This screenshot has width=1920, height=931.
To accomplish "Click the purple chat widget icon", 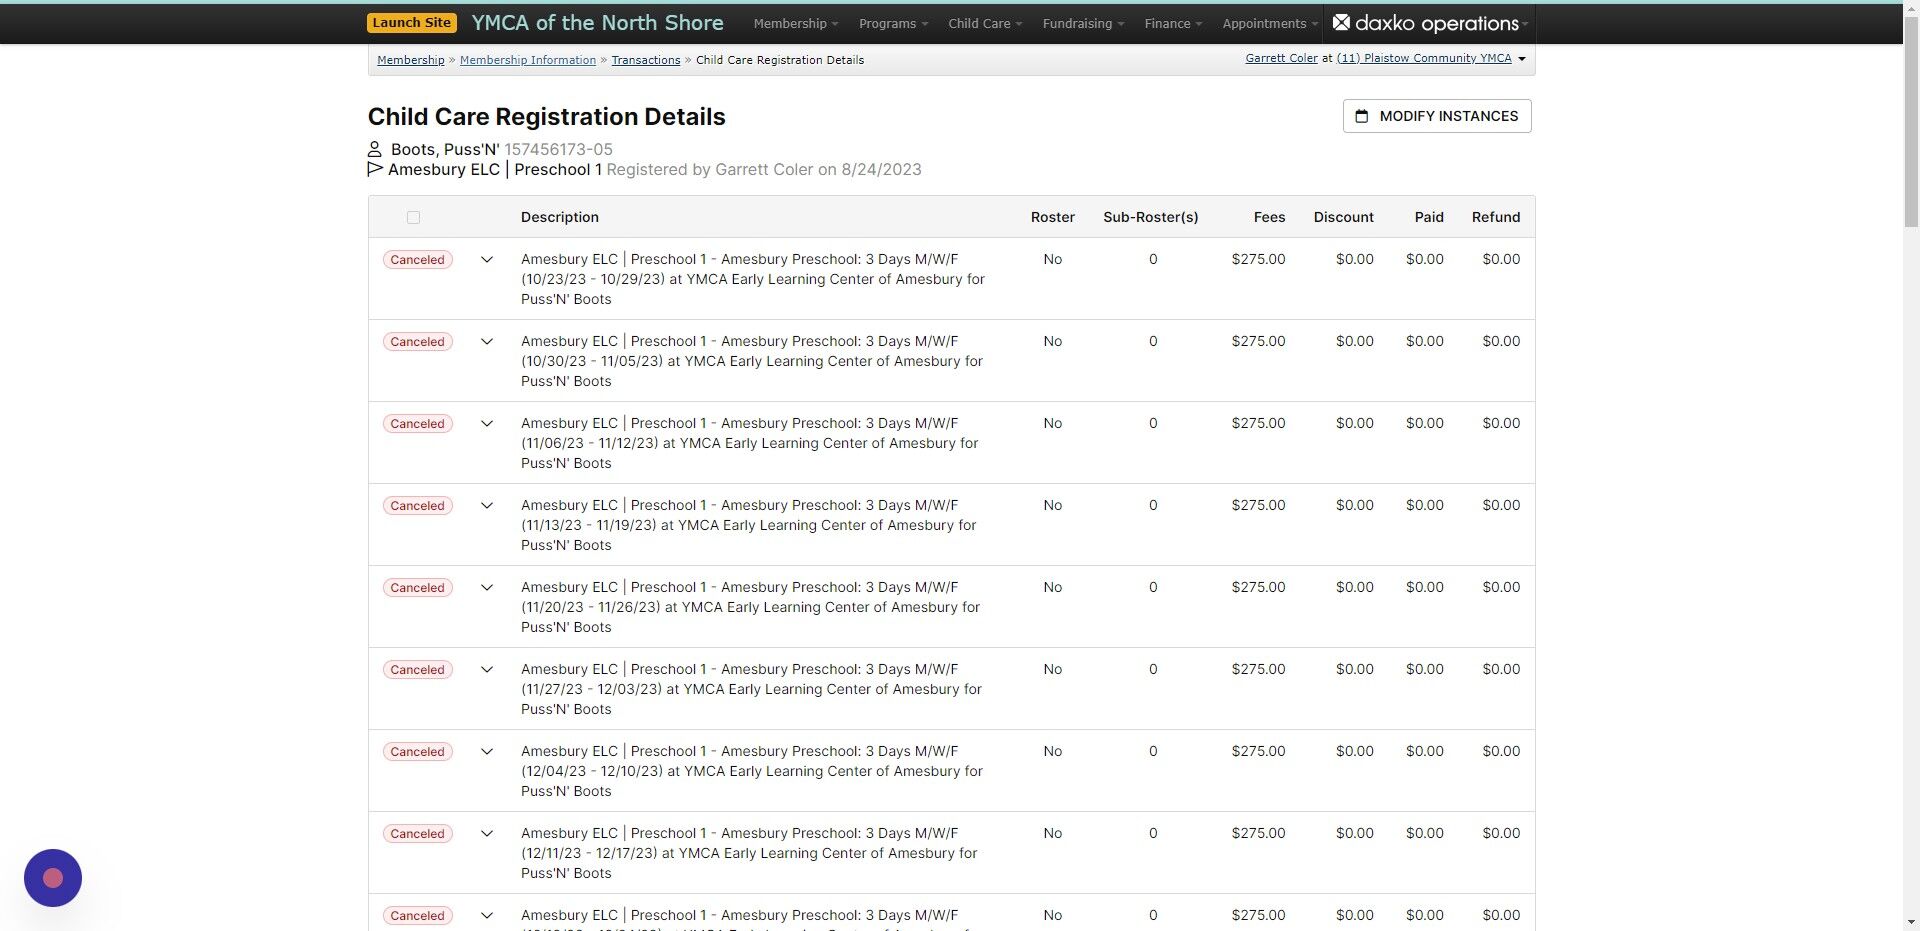I will coord(53,878).
